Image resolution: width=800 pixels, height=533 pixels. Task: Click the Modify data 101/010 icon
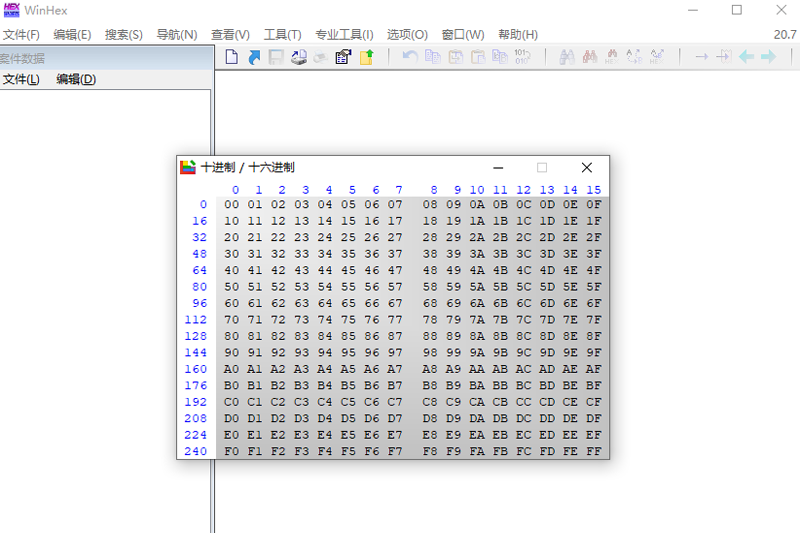point(522,57)
